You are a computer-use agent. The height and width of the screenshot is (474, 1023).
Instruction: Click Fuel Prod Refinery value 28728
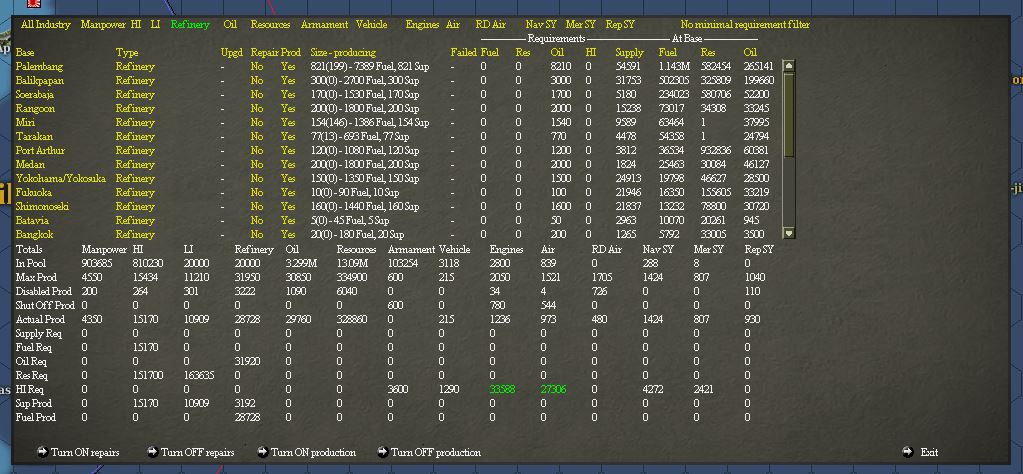tap(247, 417)
